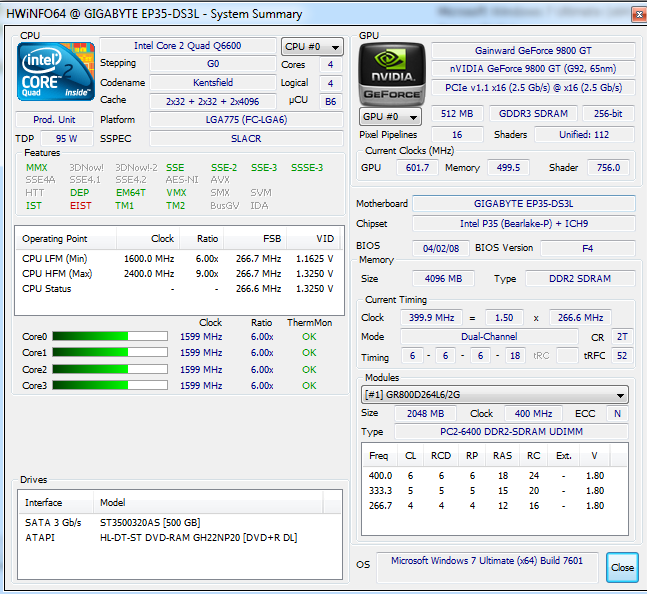Click the VMX feature label

176,193
